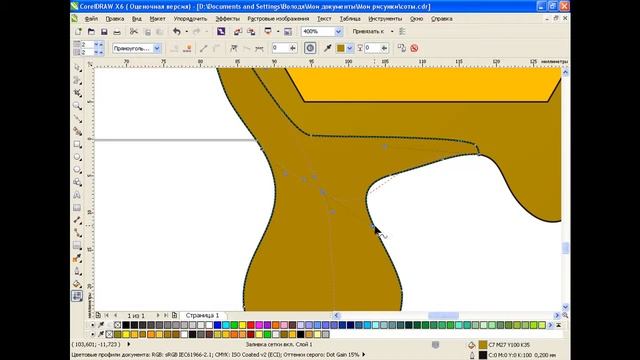Expand the color profile status arrow
640x360 pixels.
(x=363, y=354)
